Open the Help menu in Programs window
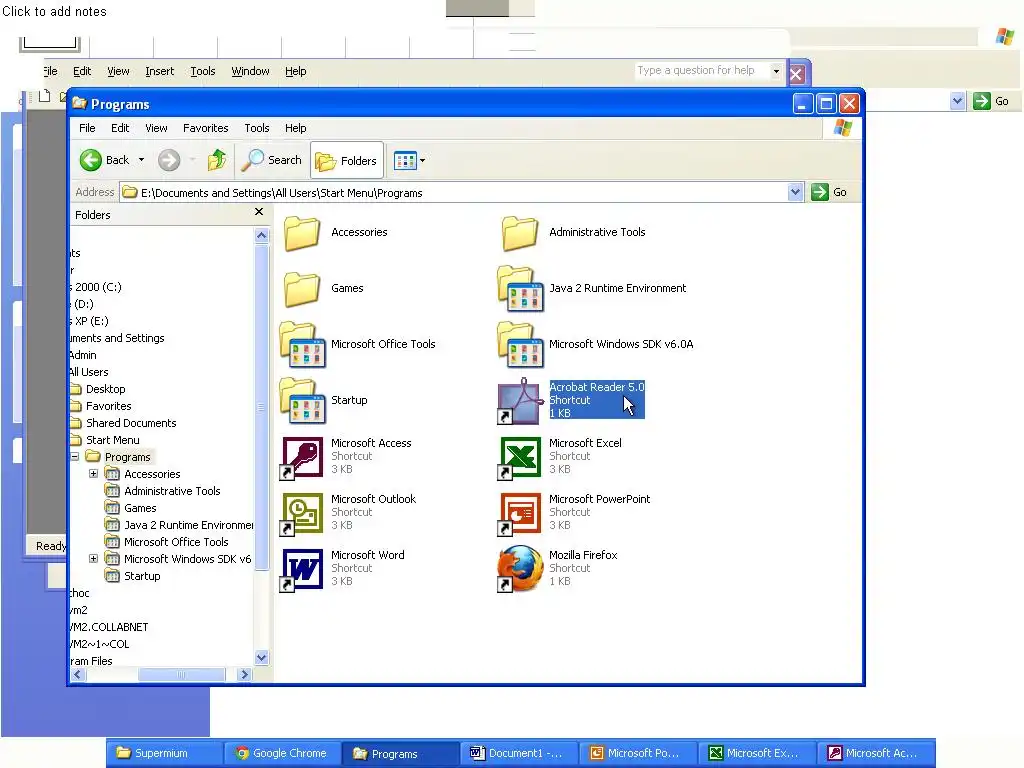The image size is (1024, 768). pos(295,128)
